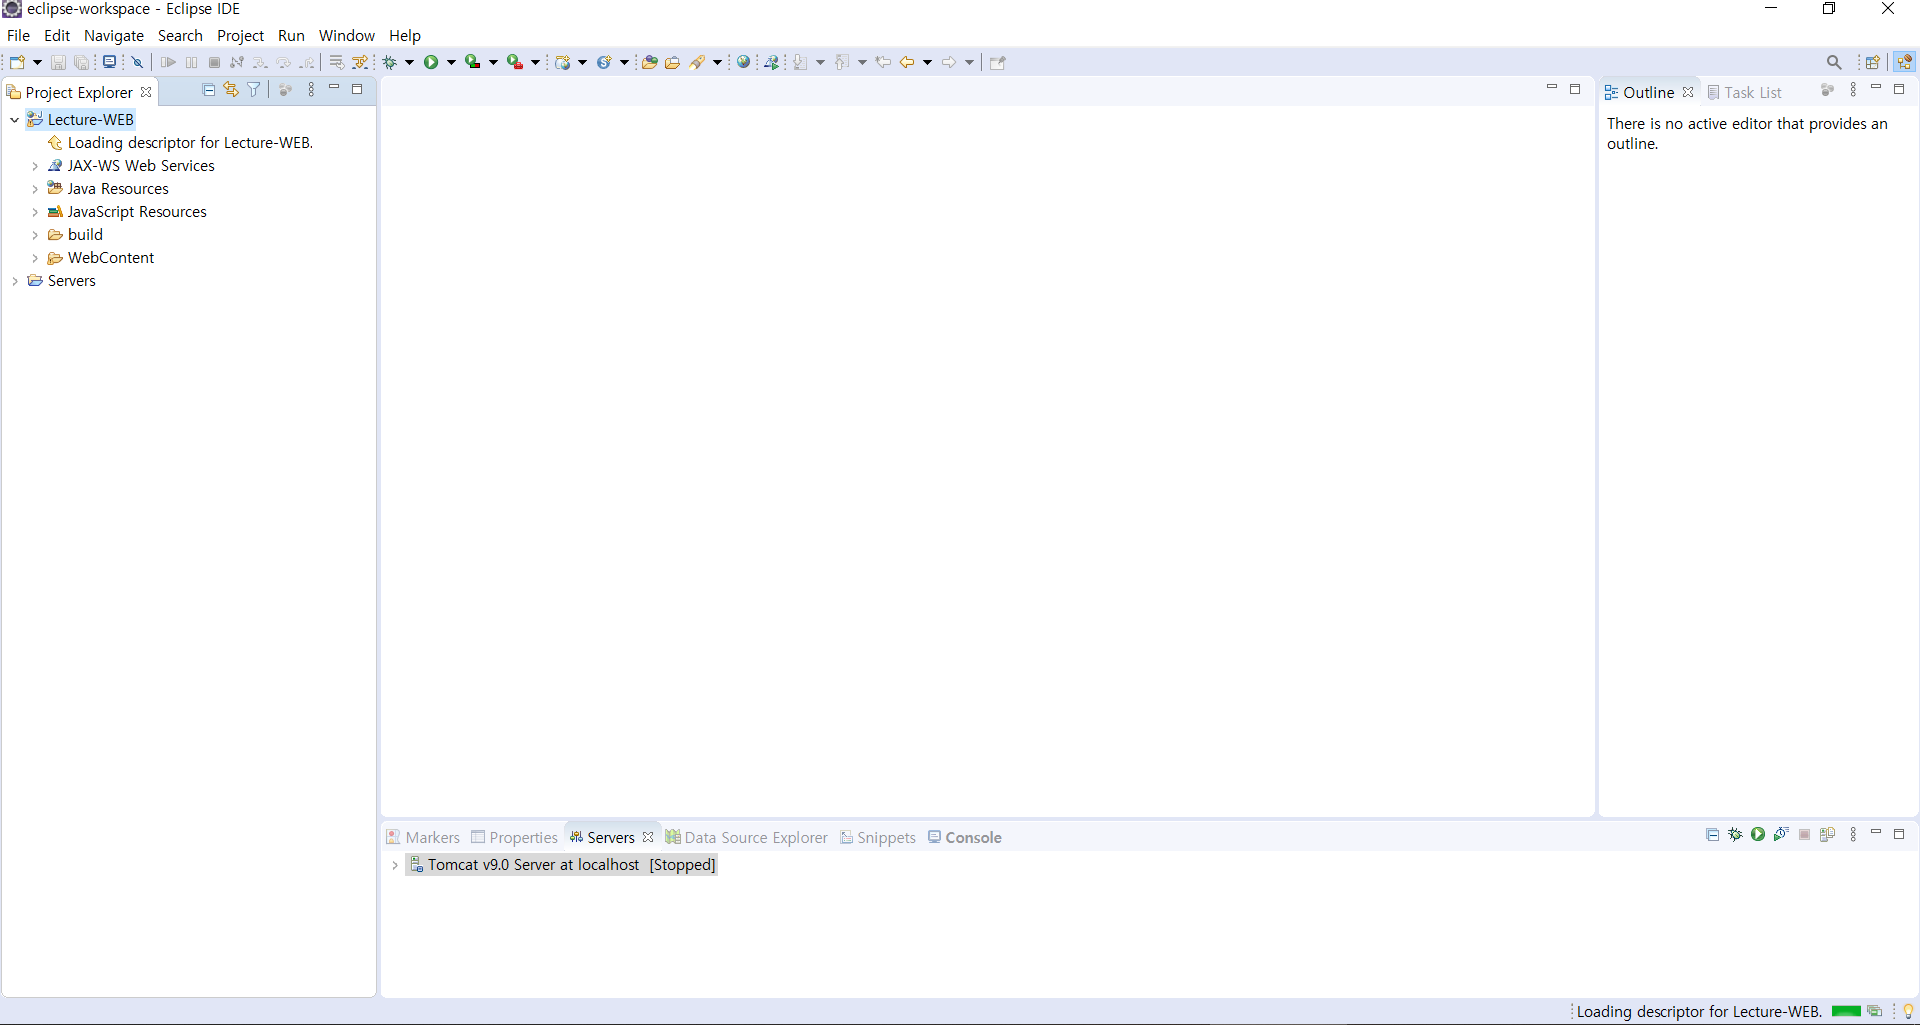Expand the Java Resources tree node

35,189
